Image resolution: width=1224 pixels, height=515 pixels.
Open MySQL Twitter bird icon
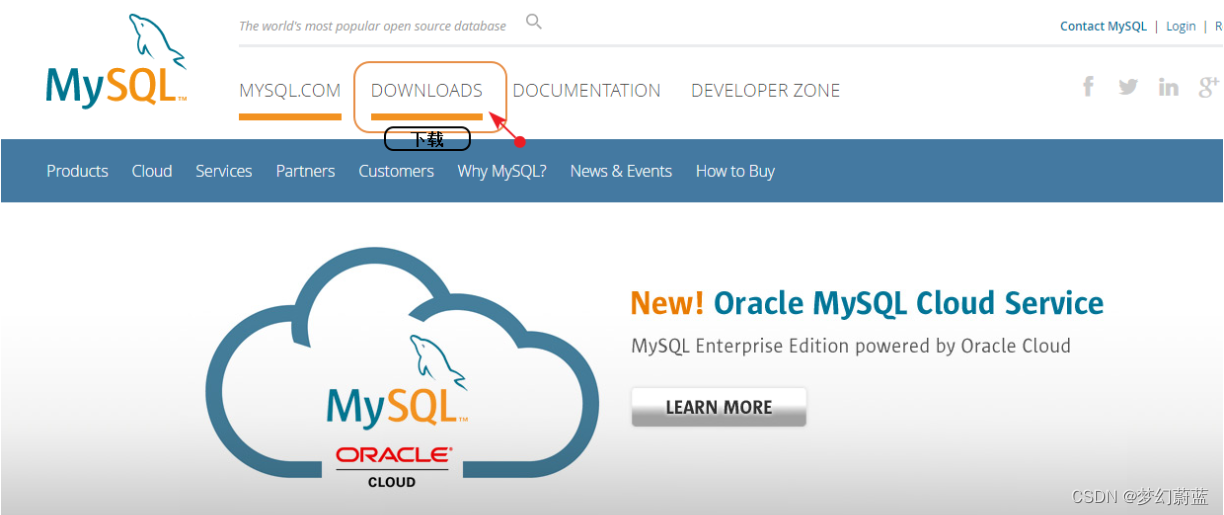[x=1128, y=87]
